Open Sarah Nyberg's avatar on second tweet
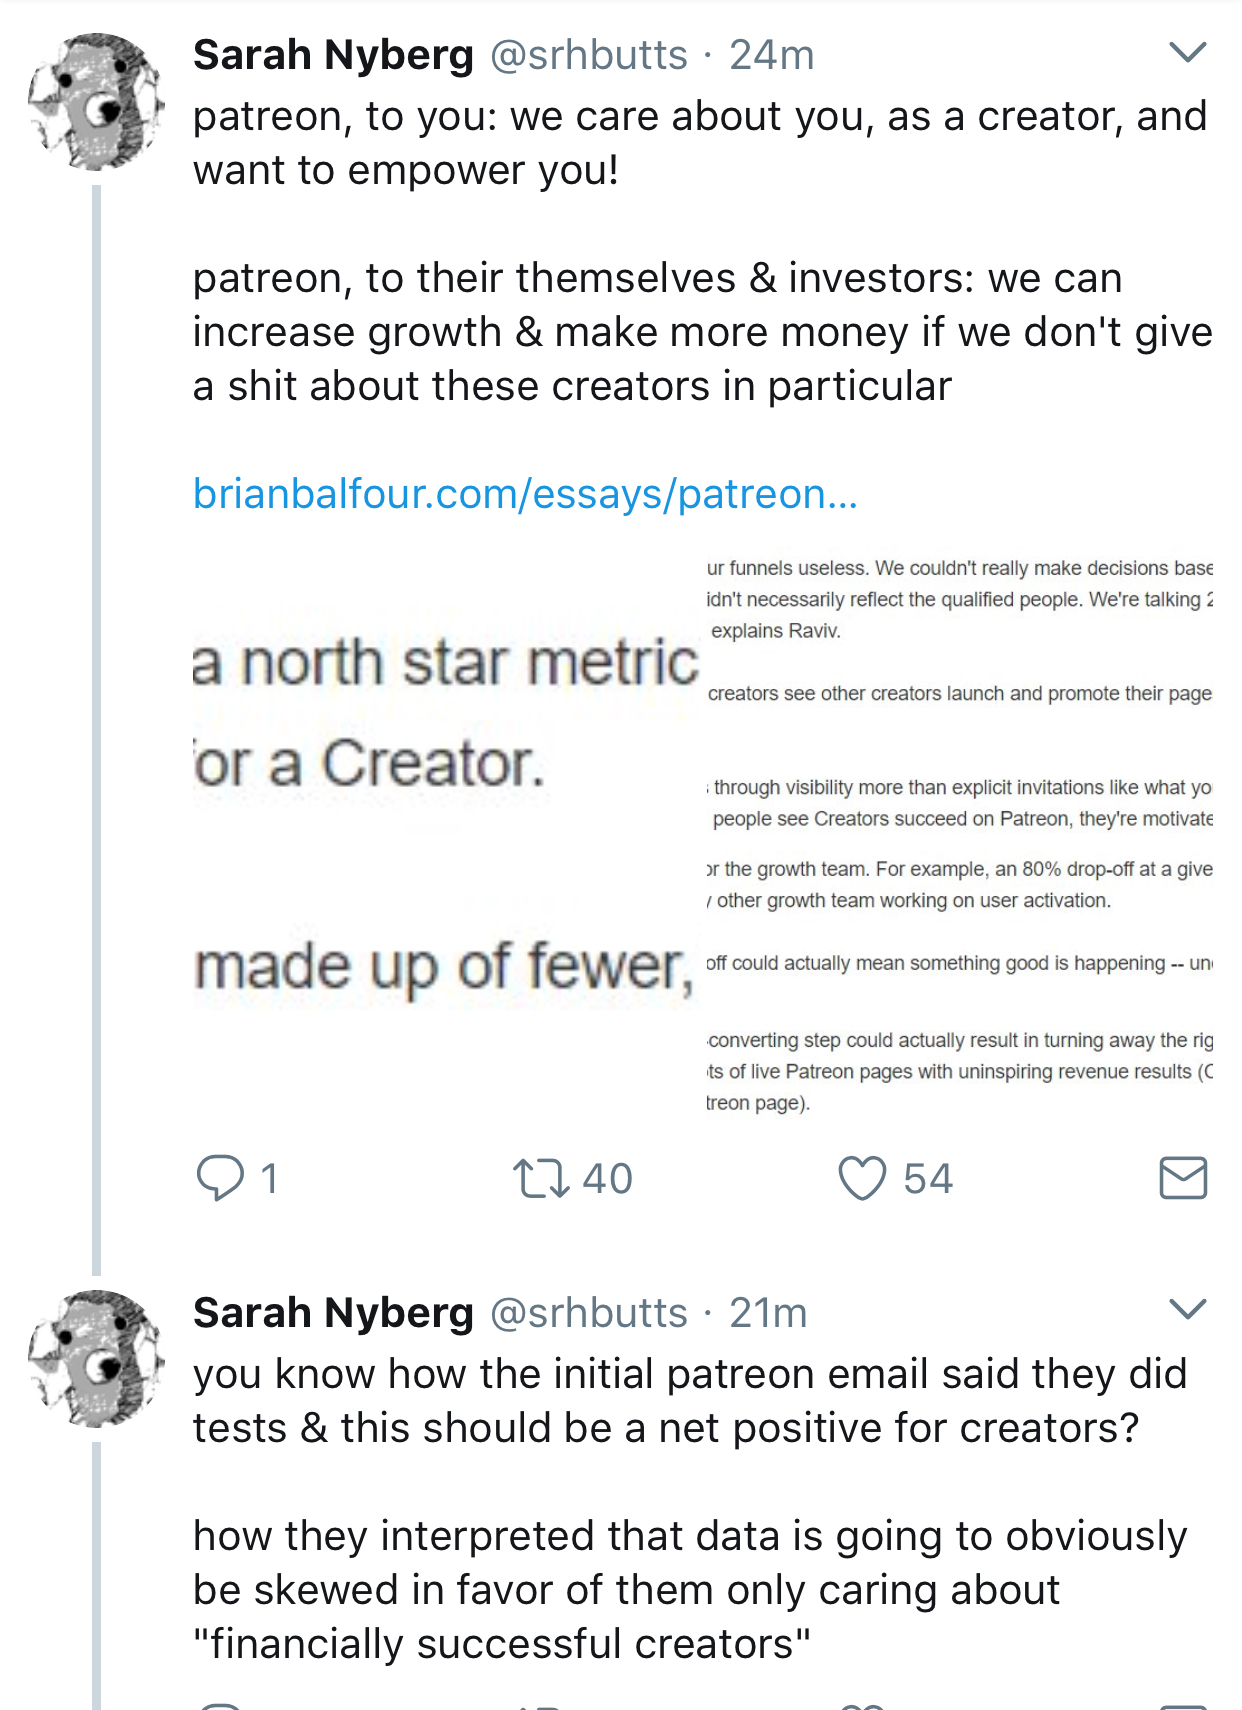The height and width of the screenshot is (1710, 1242). [x=96, y=1359]
